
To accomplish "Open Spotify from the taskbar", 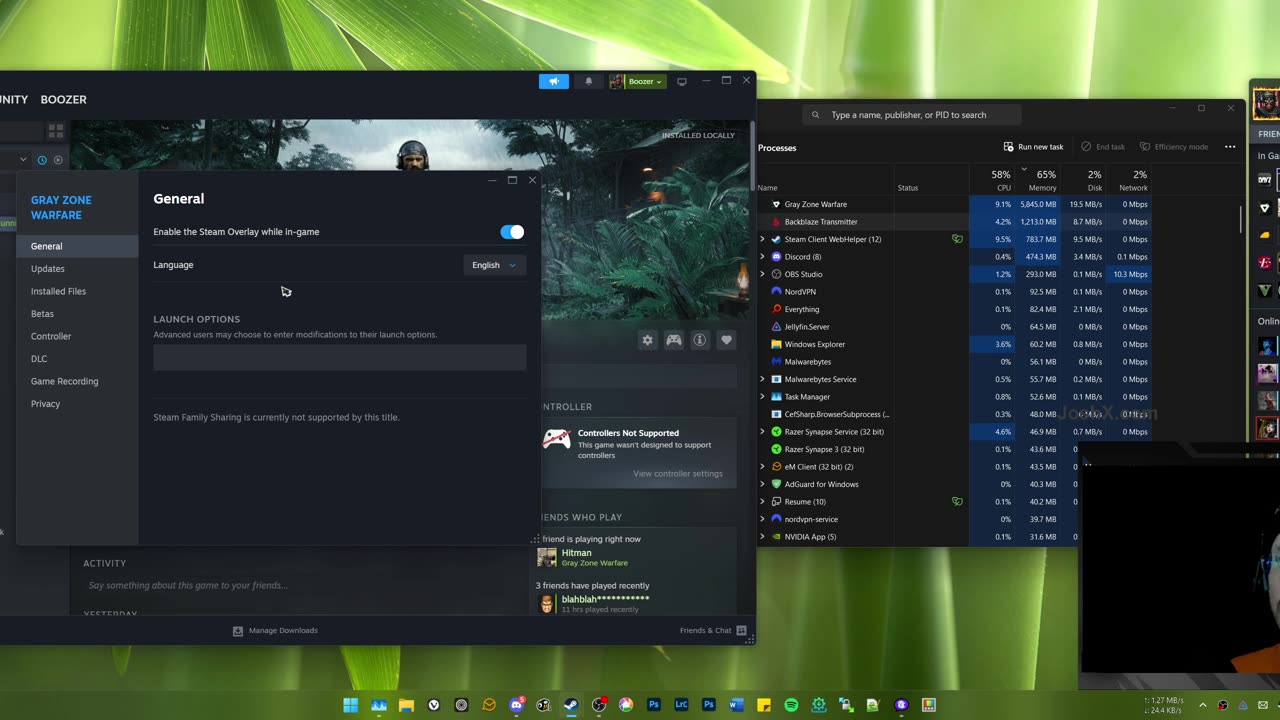I will (791, 705).
